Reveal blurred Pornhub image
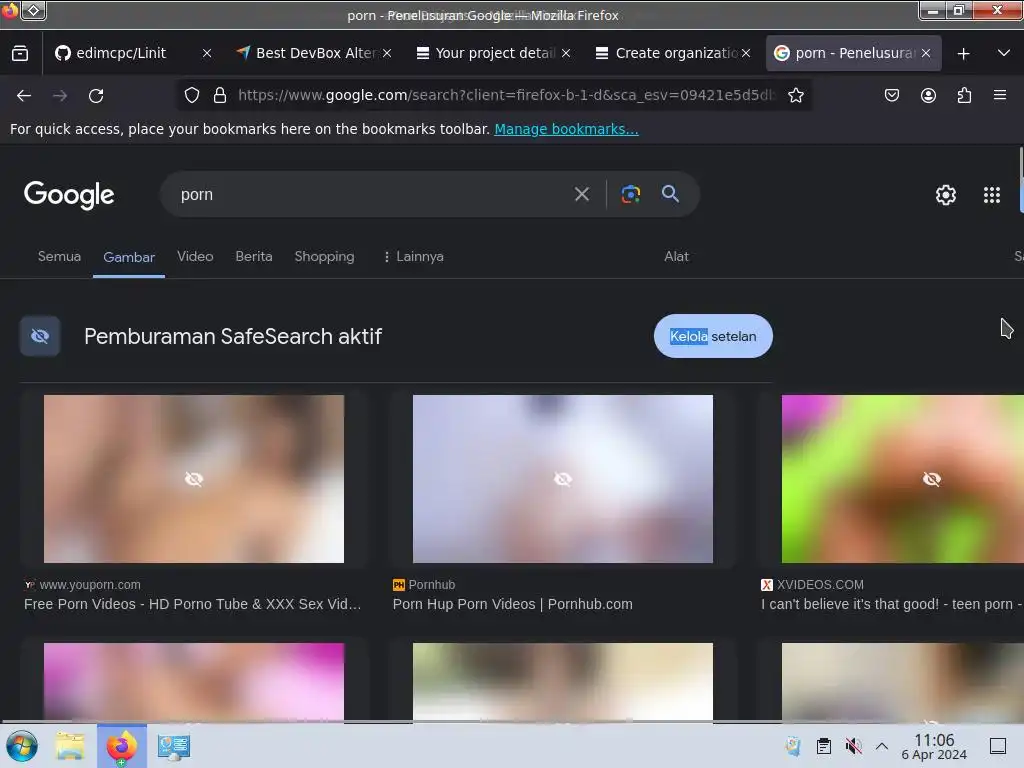 click(x=563, y=479)
